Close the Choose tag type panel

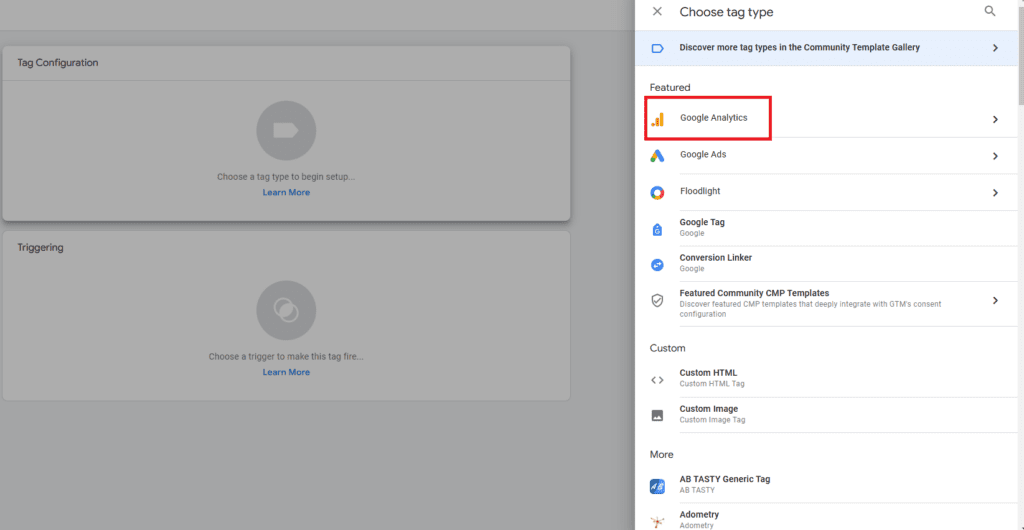click(x=658, y=12)
